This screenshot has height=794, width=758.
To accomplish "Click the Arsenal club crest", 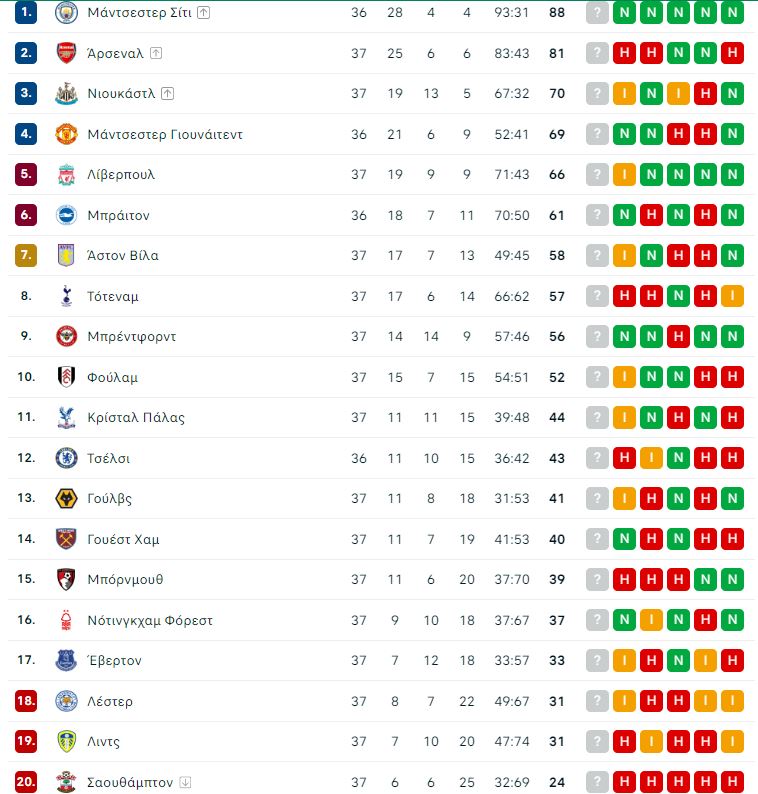I will pyautogui.click(x=66, y=53).
